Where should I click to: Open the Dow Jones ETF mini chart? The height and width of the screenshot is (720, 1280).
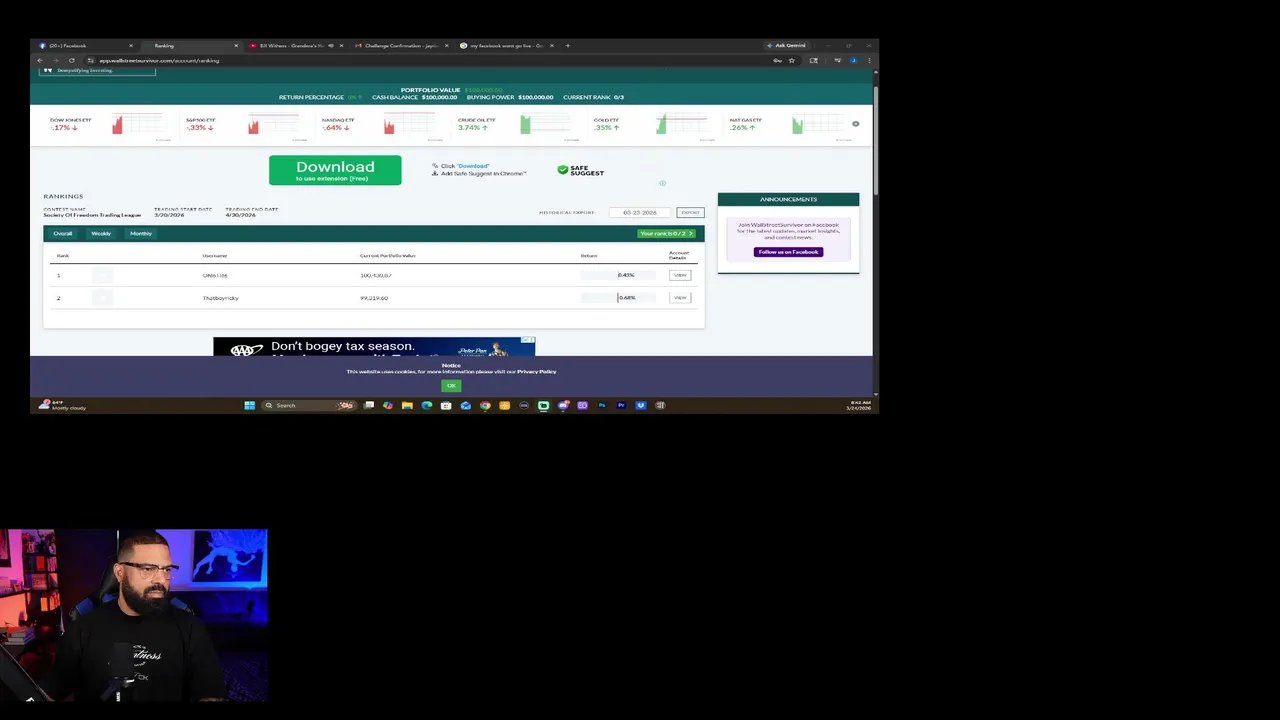[137, 124]
